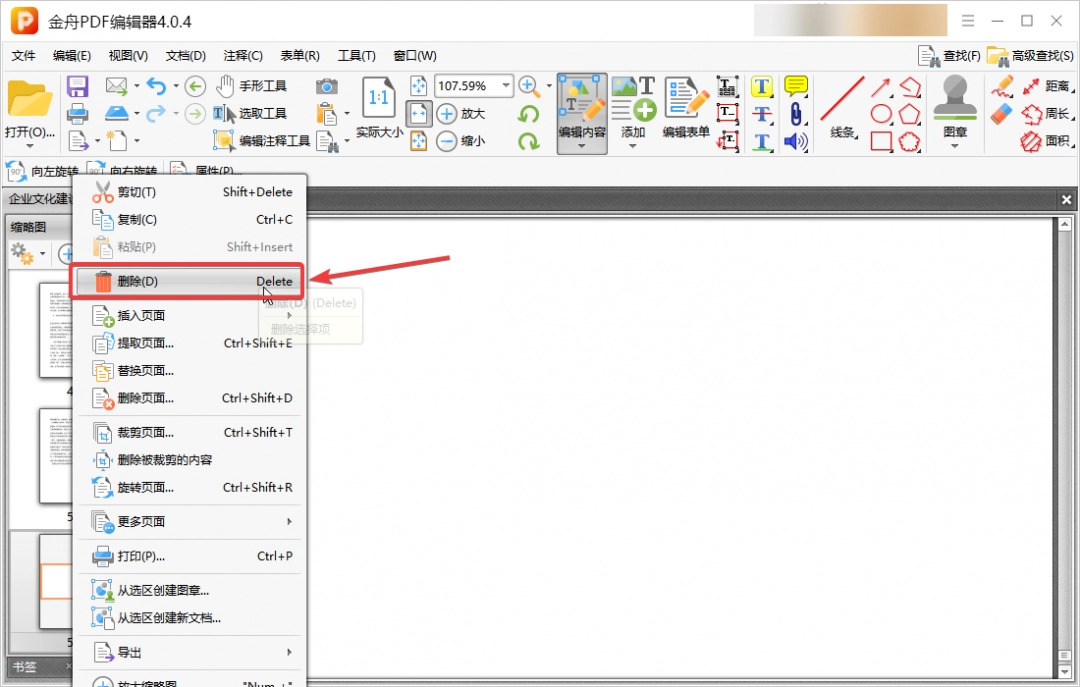Open the Stamp (图章) tool

pos(955,108)
